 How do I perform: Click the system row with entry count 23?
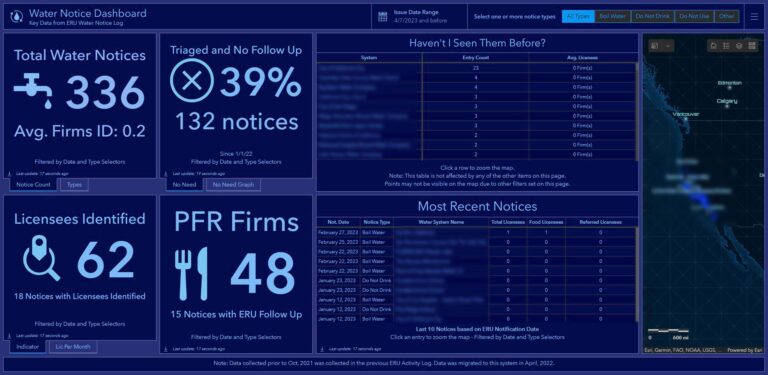click(x=476, y=69)
